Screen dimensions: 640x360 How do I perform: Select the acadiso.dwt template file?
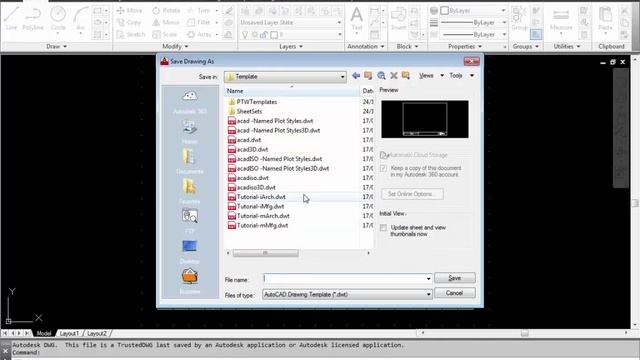pyautogui.click(x=248, y=178)
